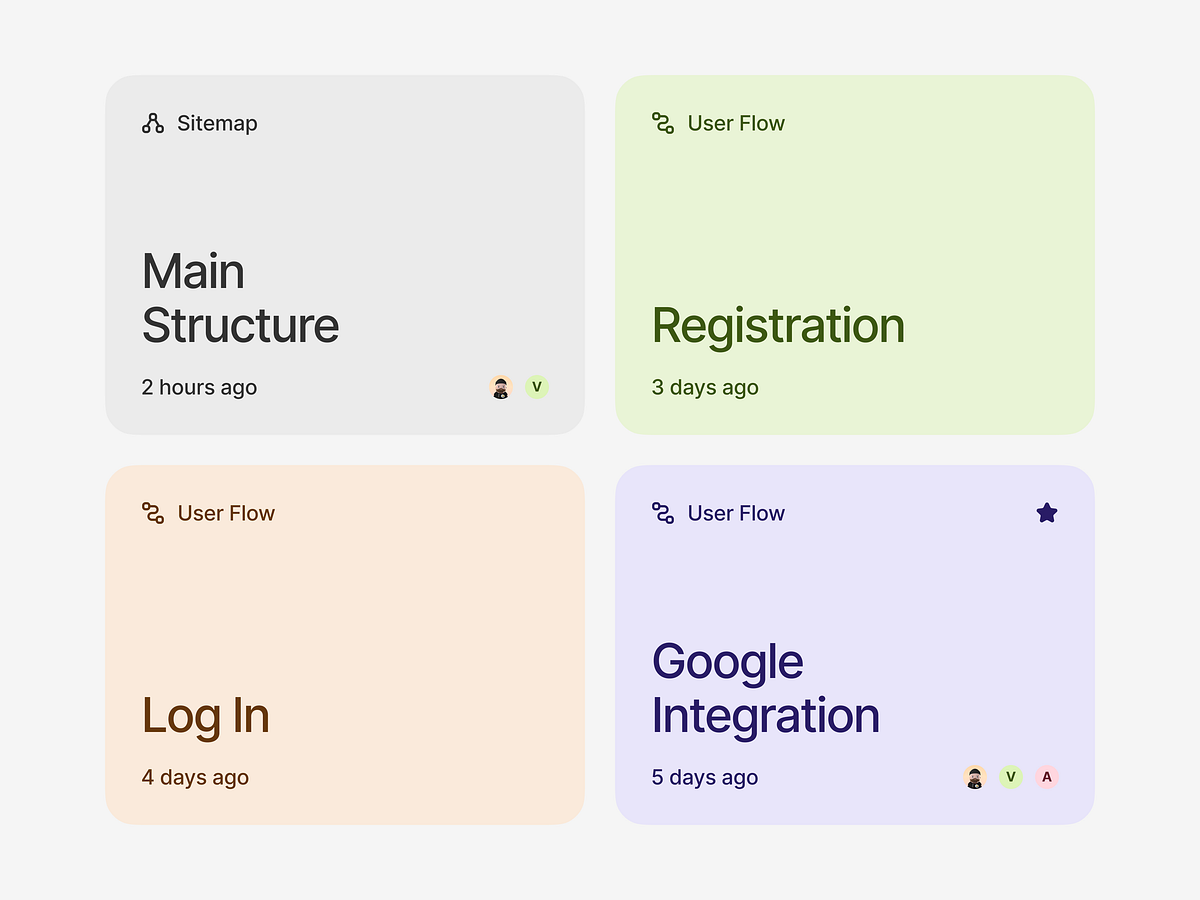Viewport: 1200px width, 900px height.
Task: Click the bearded avatar on Main Structure card
Action: tap(500, 387)
